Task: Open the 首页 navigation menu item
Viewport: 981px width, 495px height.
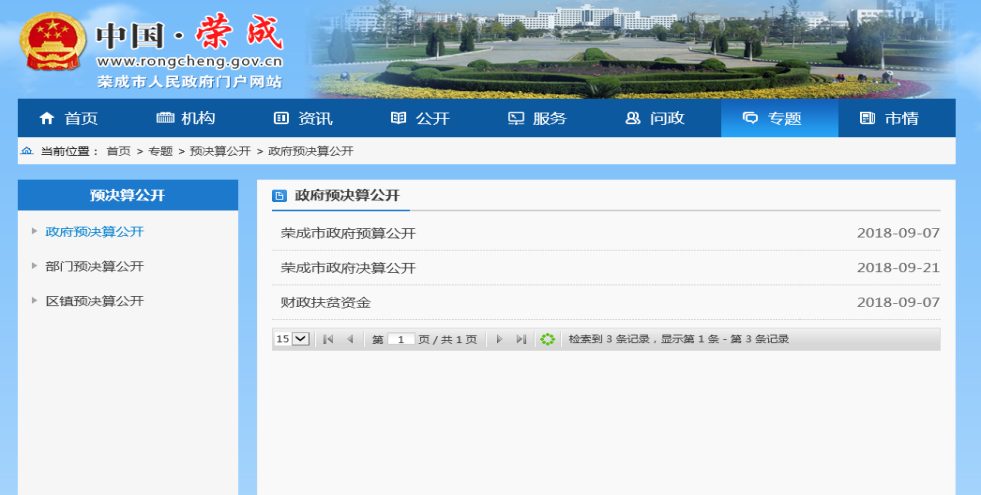Action: (68, 119)
